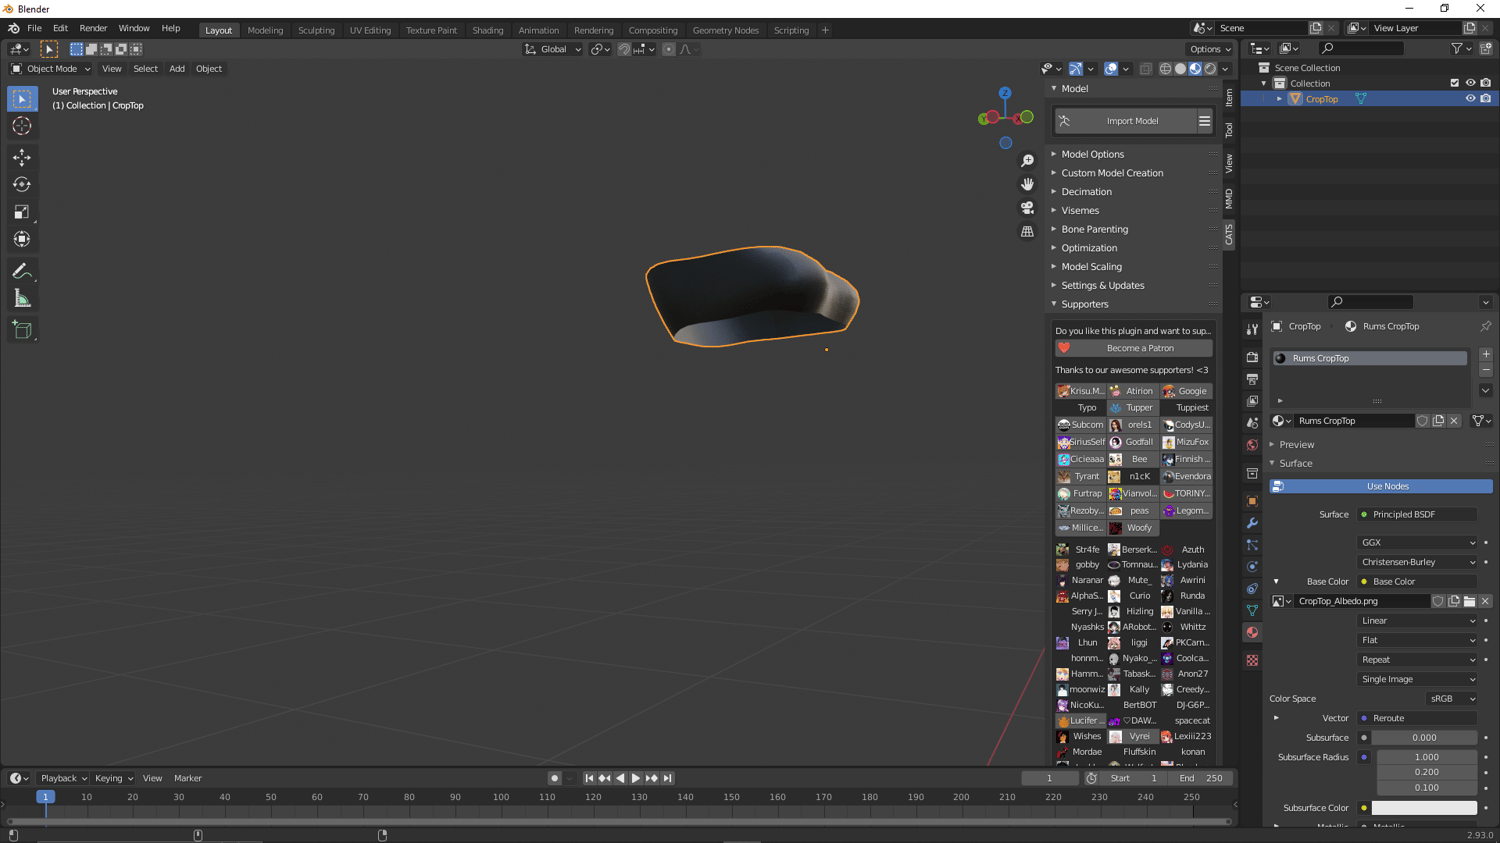
Task: Toggle Collection visibility eye in outliner
Action: coord(1470,83)
